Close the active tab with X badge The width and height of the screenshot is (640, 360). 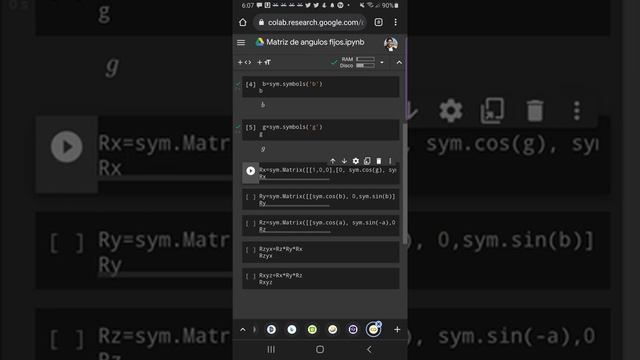pyautogui.click(x=379, y=324)
